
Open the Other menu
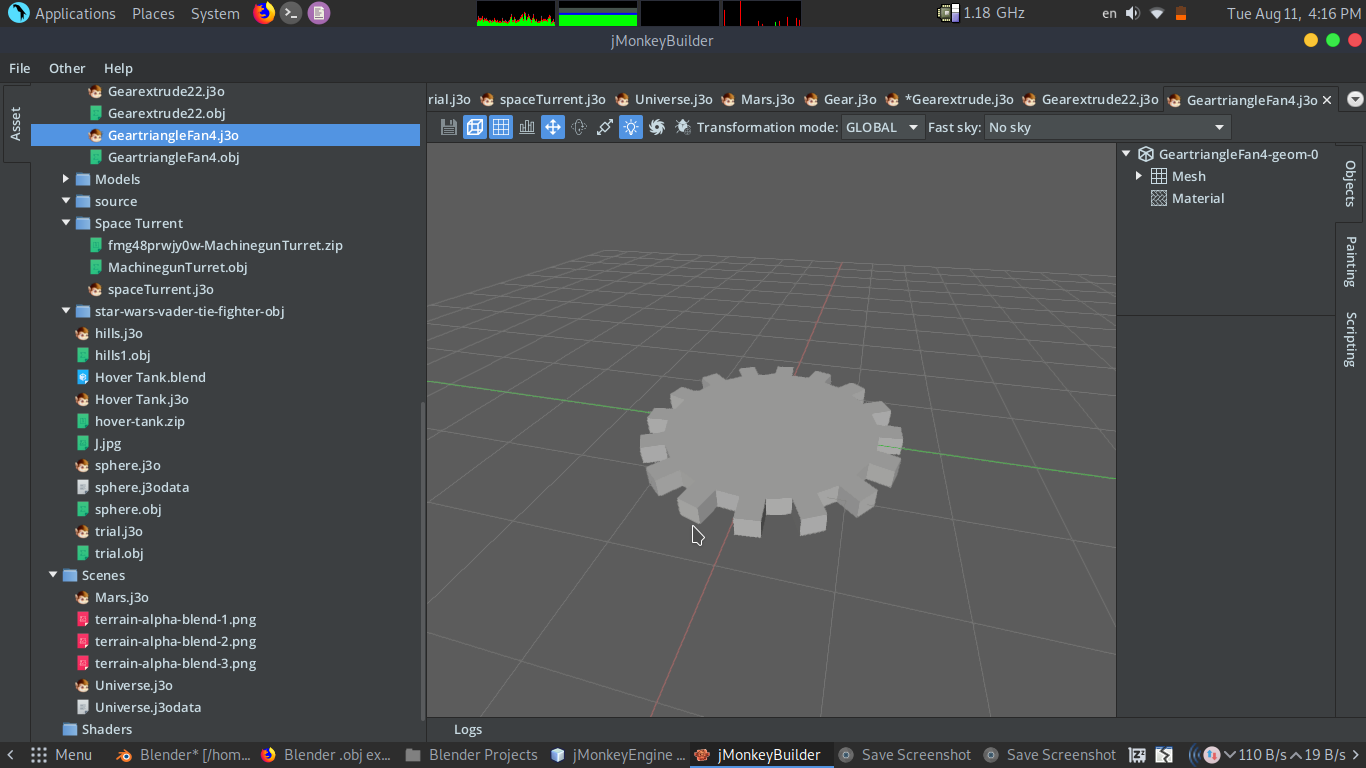(67, 68)
